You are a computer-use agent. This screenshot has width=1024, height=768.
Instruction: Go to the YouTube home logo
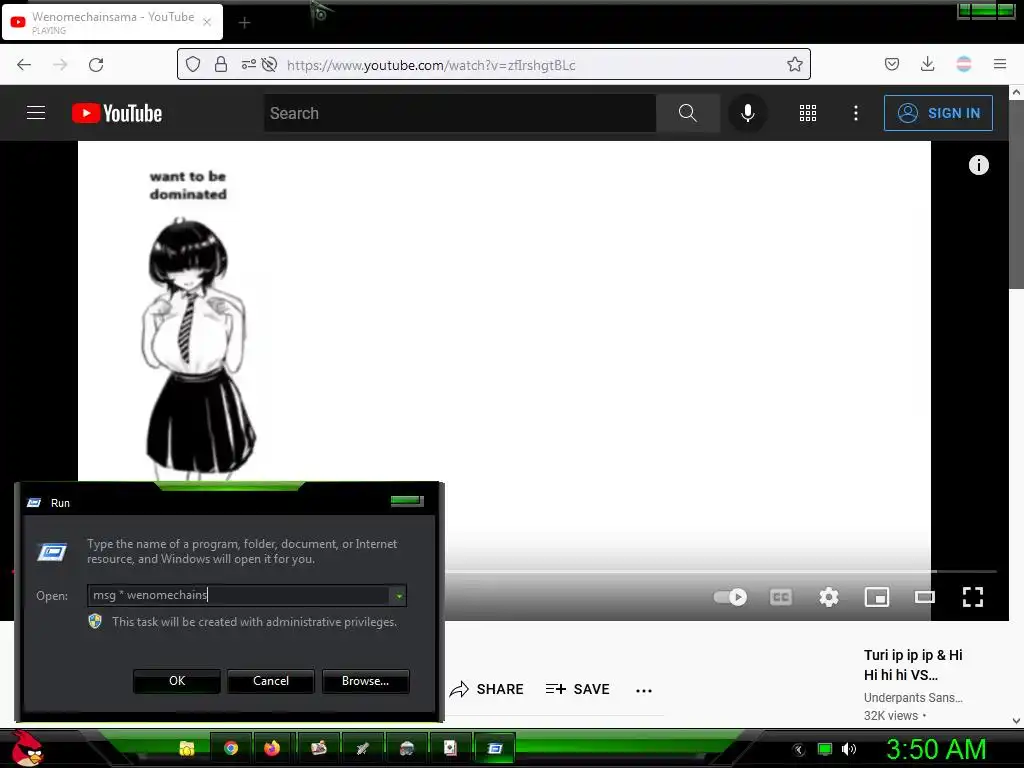coord(117,113)
